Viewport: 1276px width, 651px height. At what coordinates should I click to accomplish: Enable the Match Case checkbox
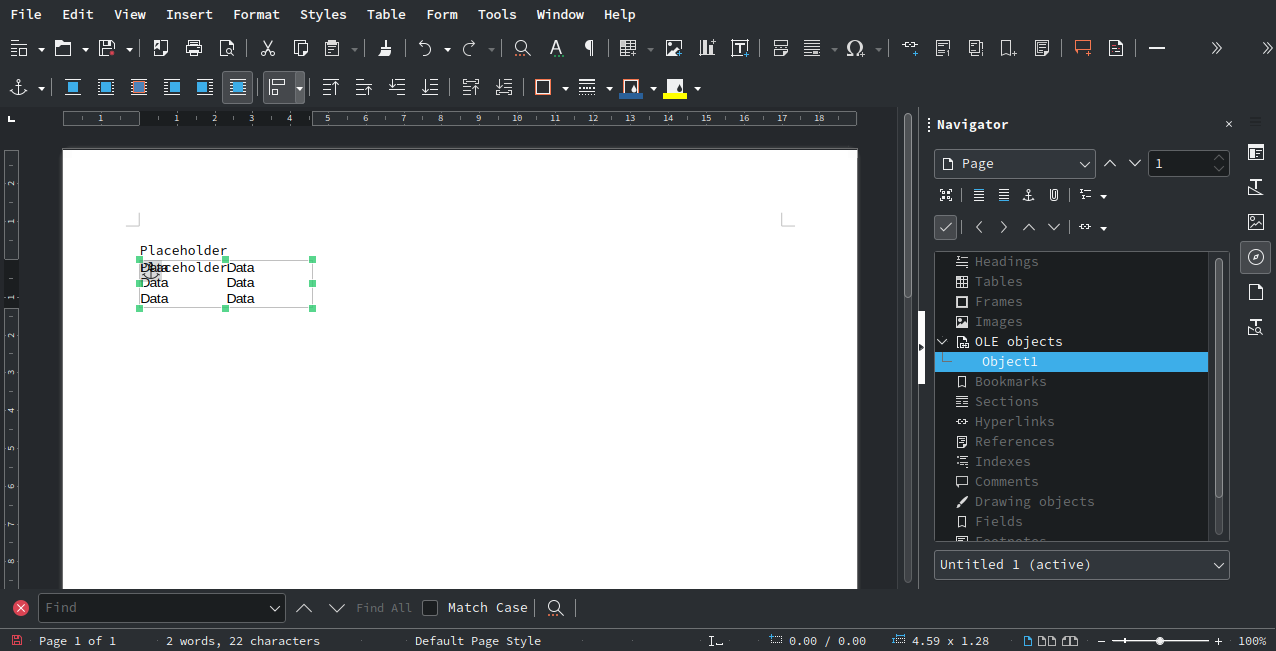(430, 608)
